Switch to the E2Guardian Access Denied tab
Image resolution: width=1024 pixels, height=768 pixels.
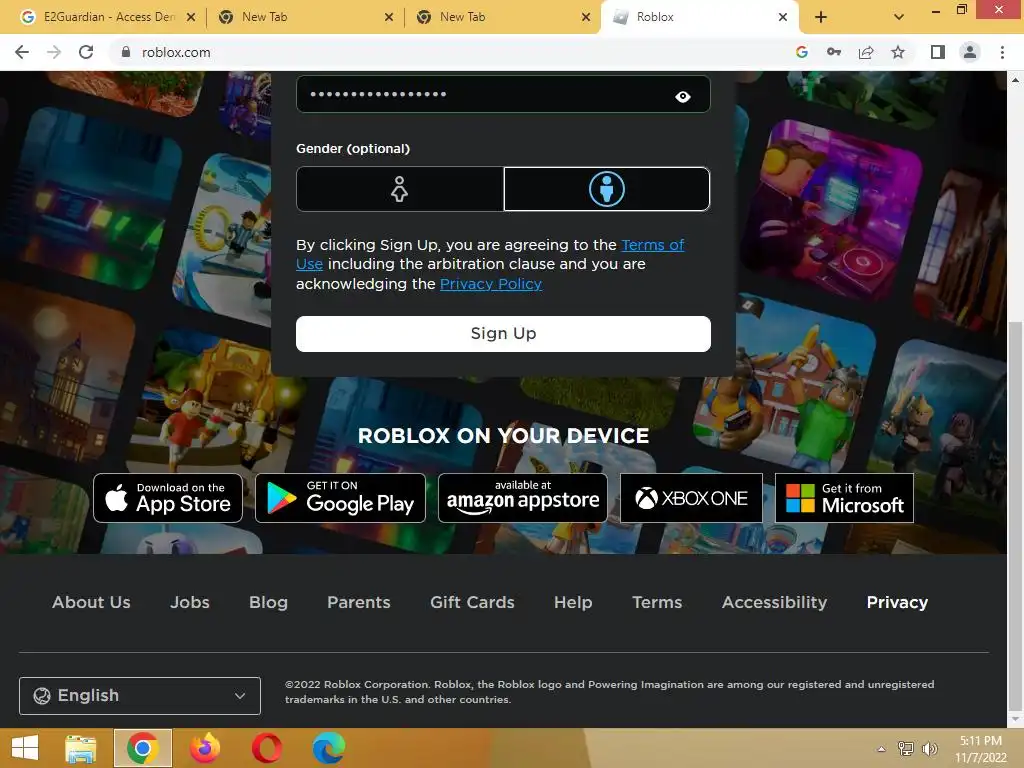[x=102, y=17]
